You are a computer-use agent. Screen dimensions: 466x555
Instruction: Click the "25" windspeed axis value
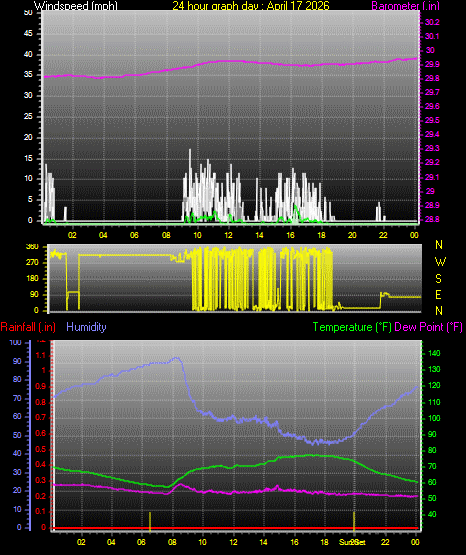28,116
